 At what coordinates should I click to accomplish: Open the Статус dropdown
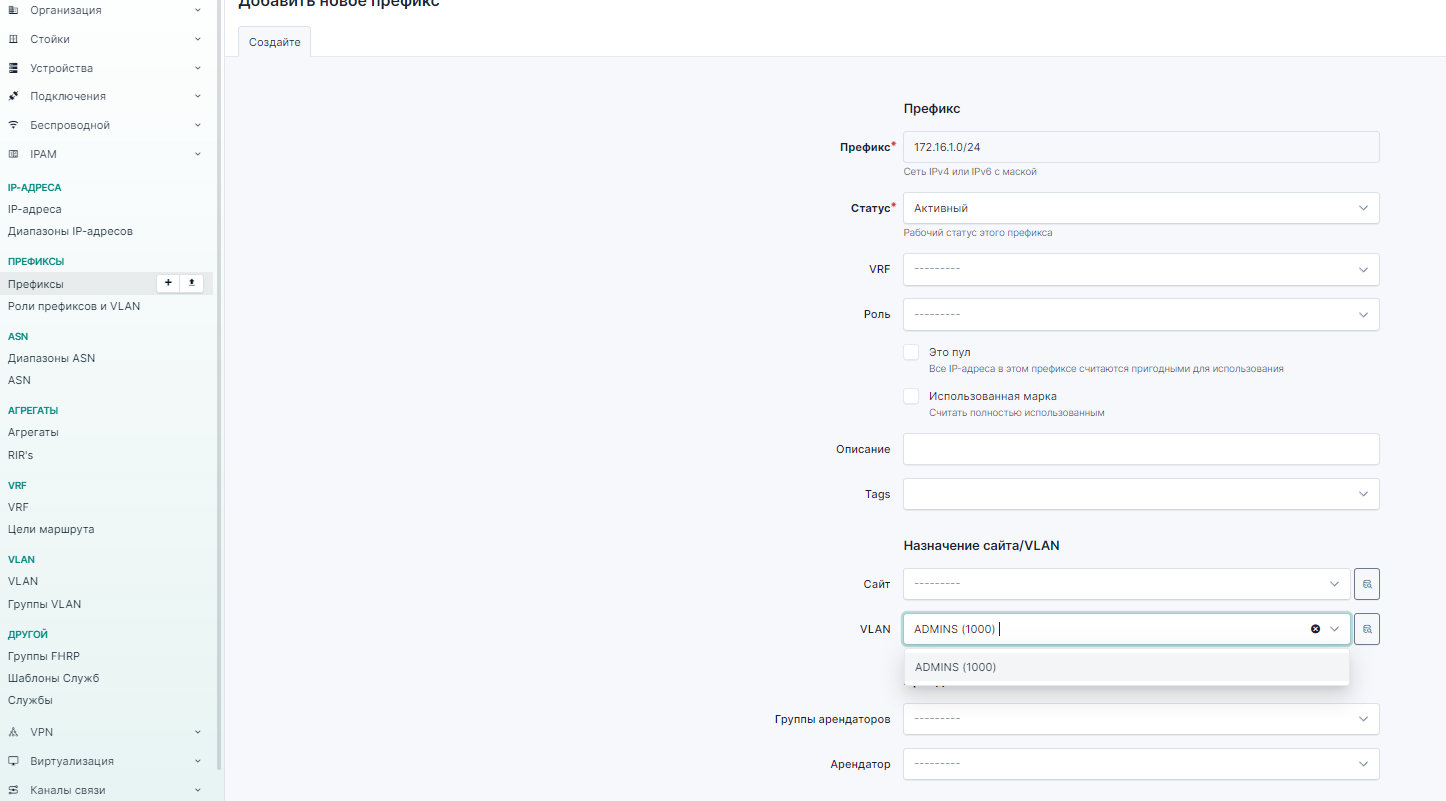click(1140, 208)
